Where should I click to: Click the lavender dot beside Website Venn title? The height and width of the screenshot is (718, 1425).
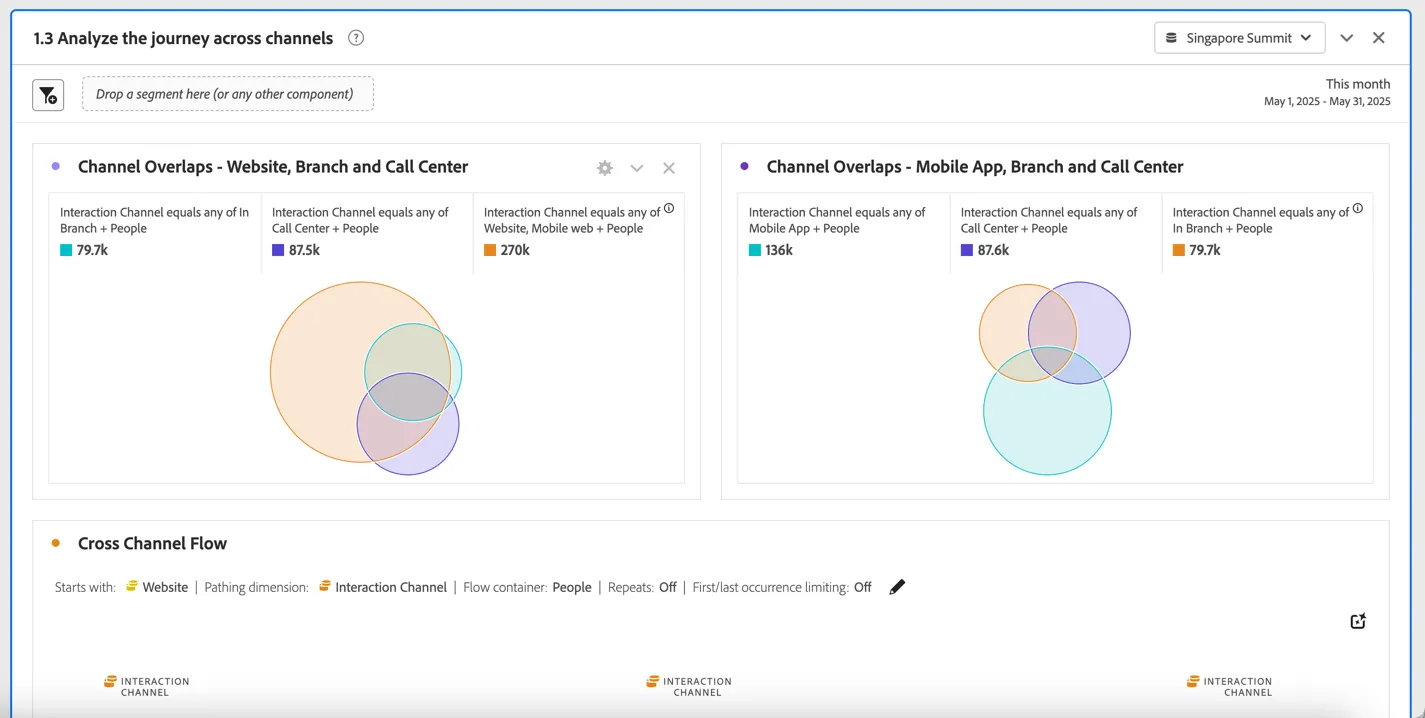55,167
